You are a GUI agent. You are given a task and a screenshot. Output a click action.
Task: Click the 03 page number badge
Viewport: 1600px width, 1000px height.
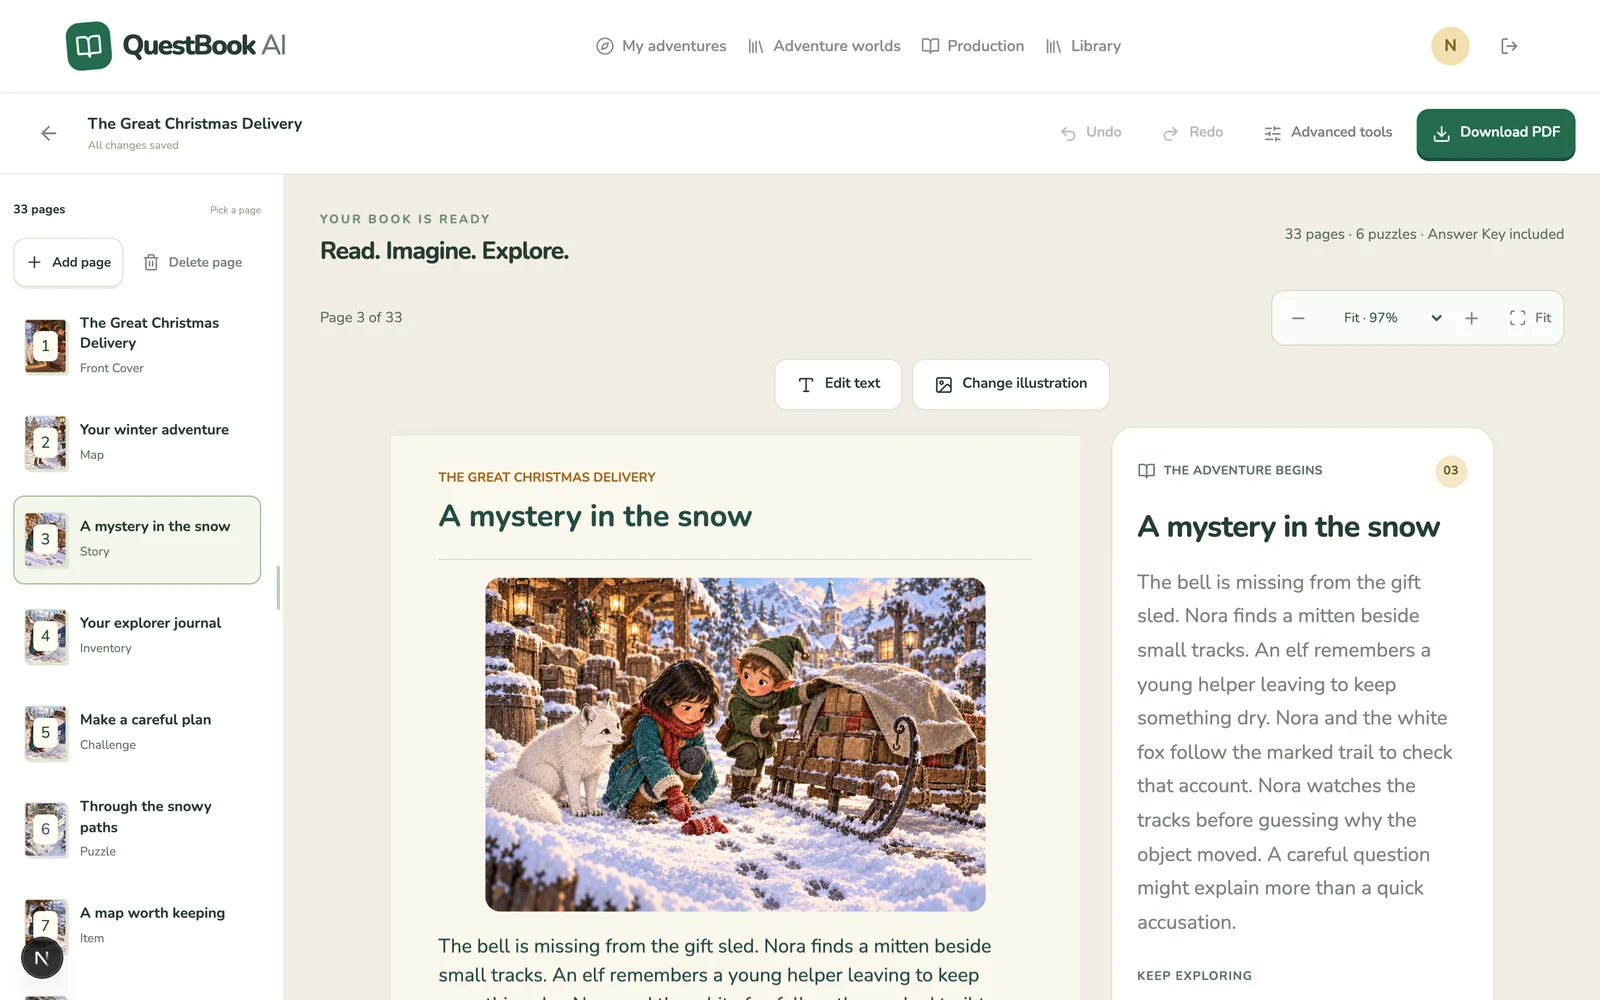1451,471
